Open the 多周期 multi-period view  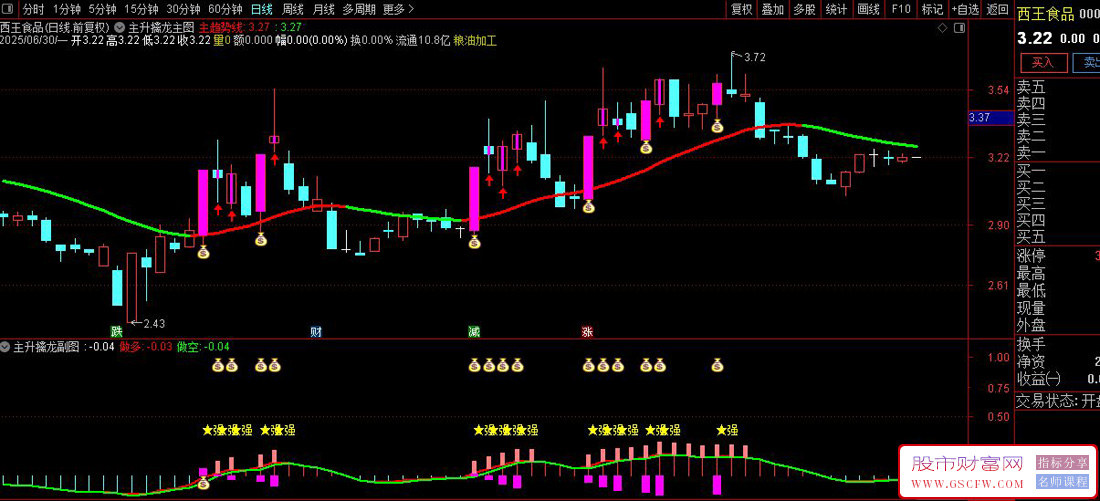click(359, 10)
